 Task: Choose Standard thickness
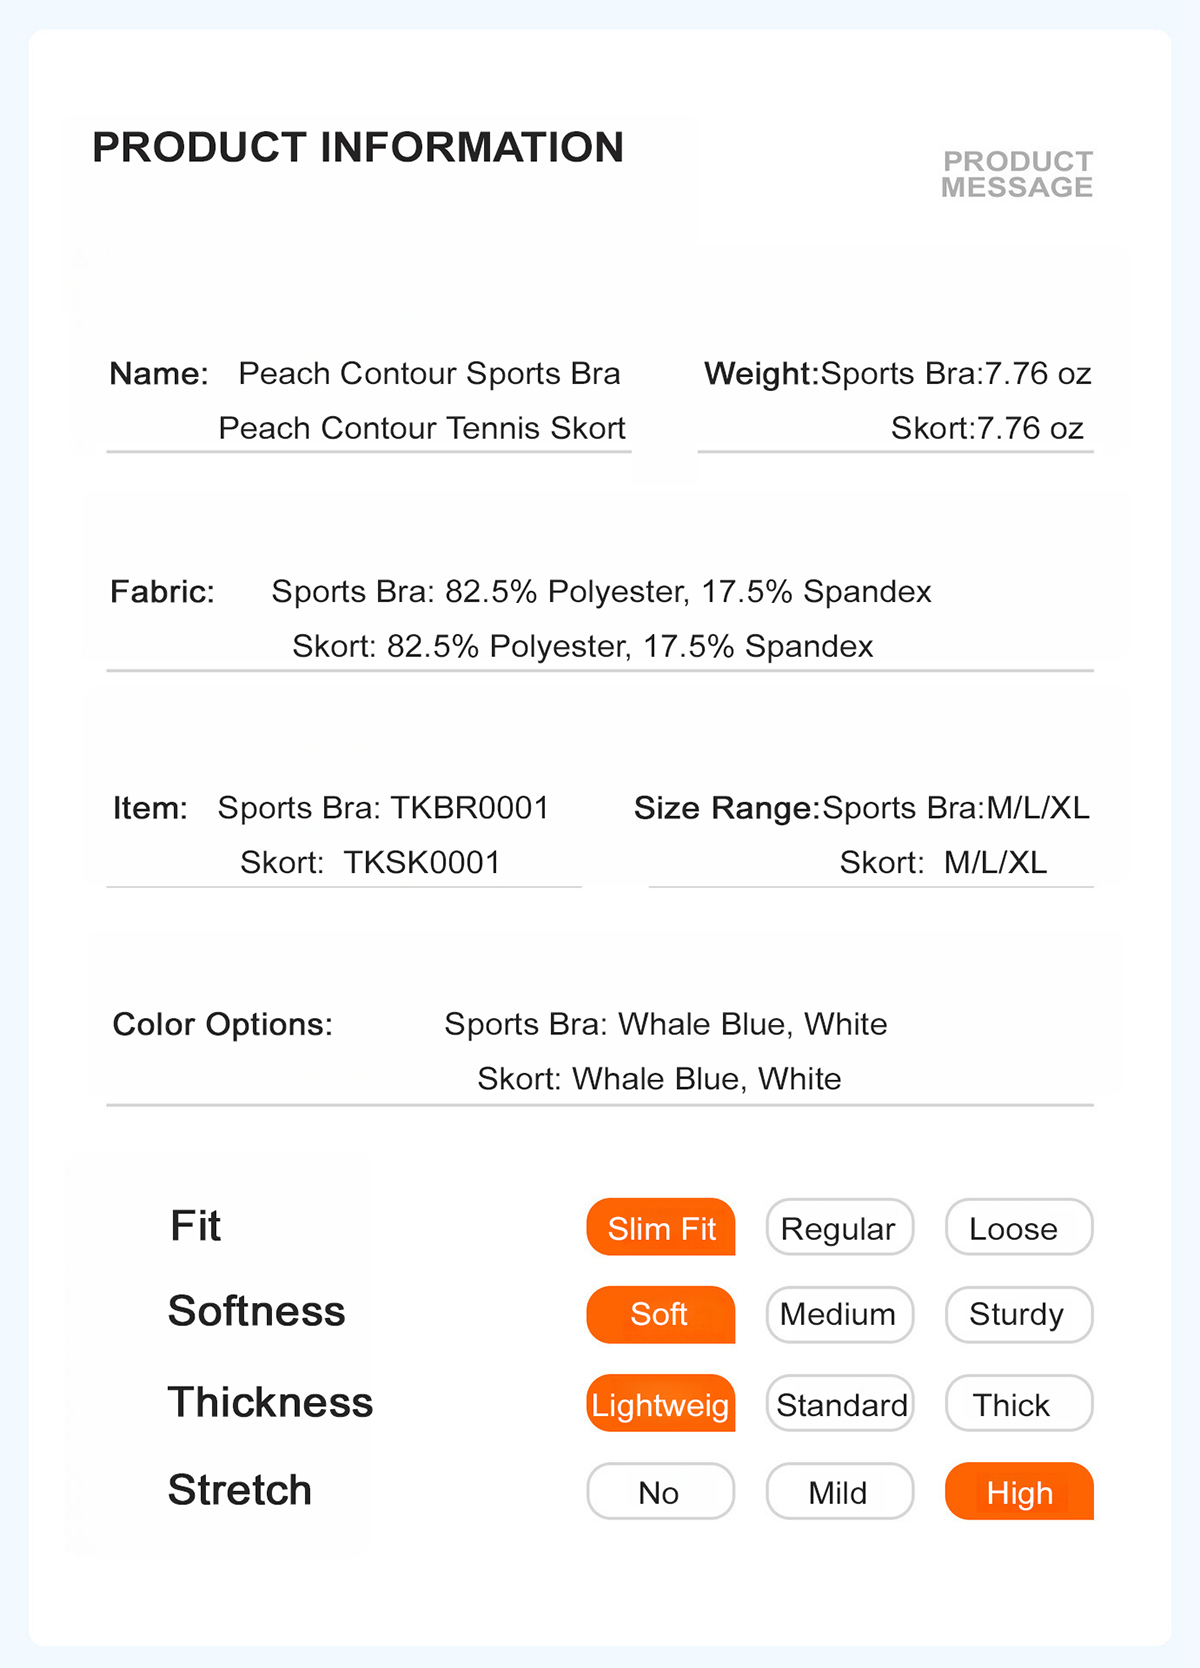click(x=840, y=1403)
